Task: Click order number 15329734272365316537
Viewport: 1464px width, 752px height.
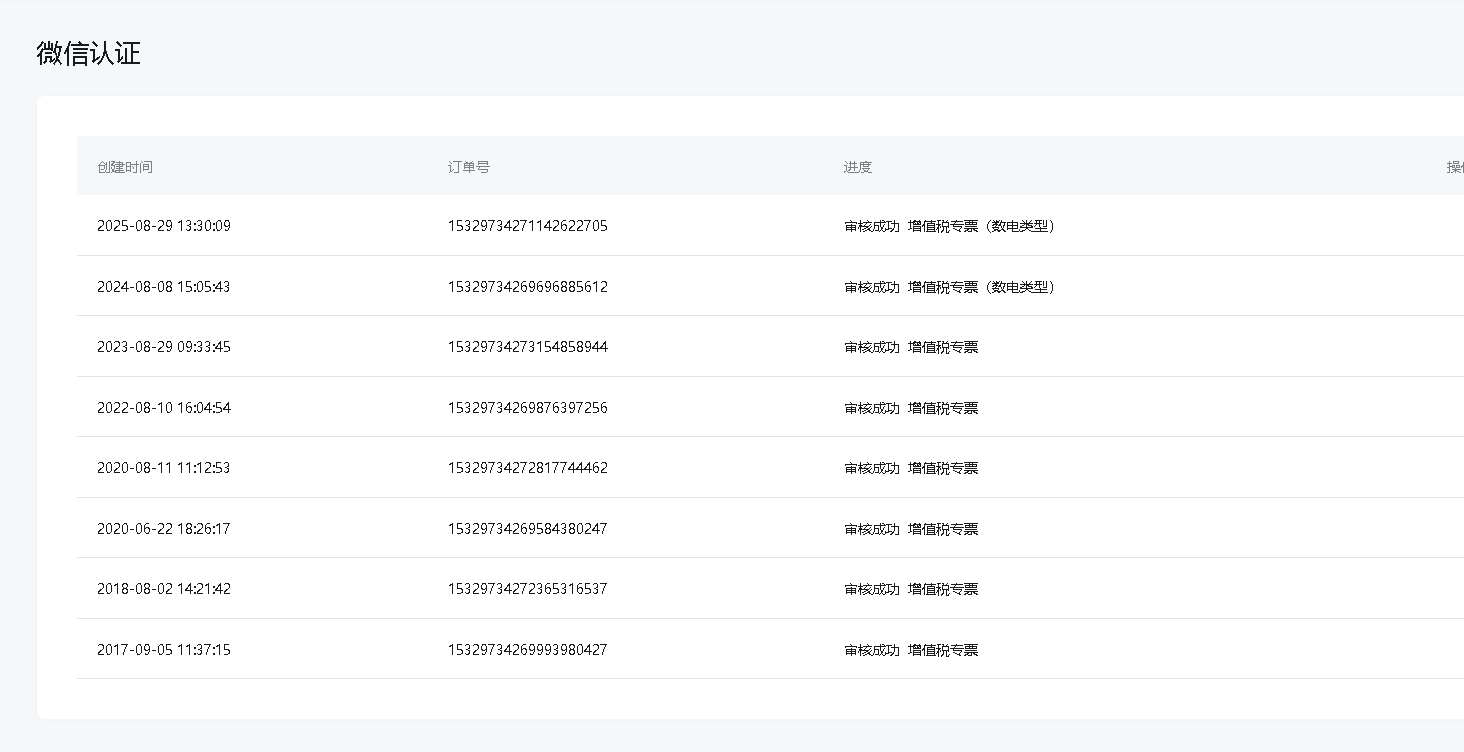Action: point(528,589)
